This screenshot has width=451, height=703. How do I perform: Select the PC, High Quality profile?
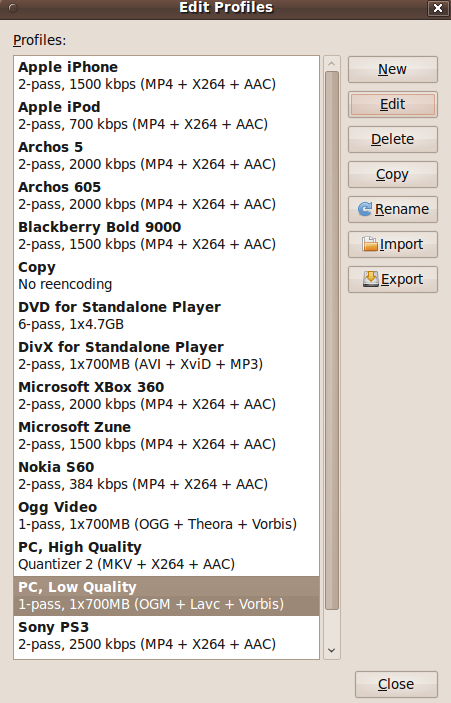(166, 555)
